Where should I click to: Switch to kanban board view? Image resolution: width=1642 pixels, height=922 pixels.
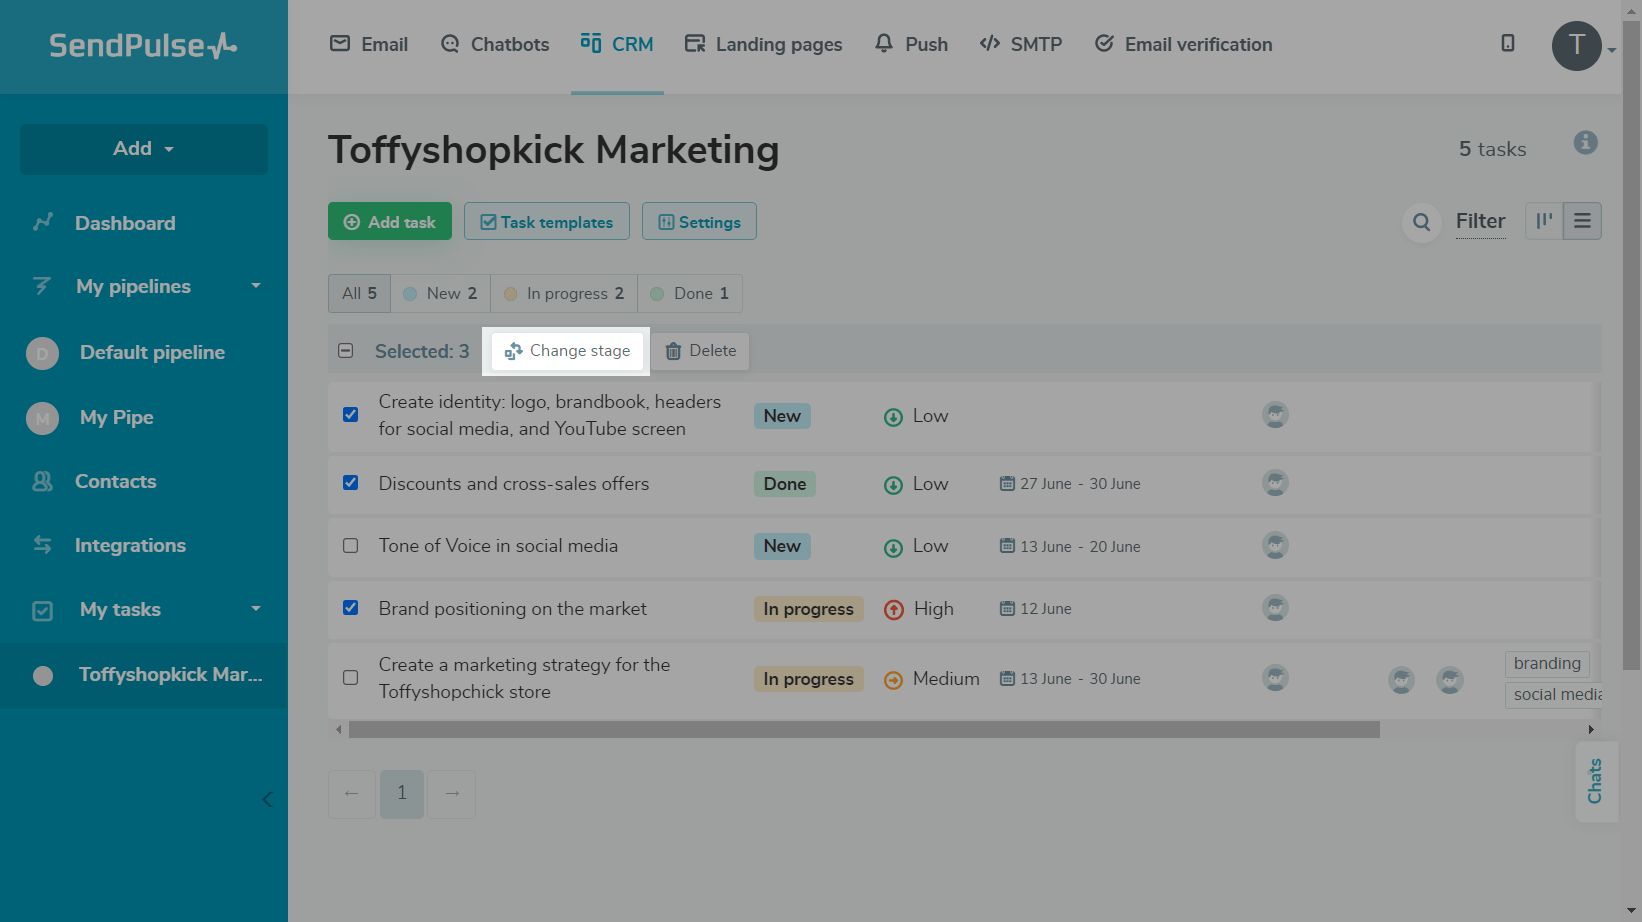pyautogui.click(x=1544, y=221)
